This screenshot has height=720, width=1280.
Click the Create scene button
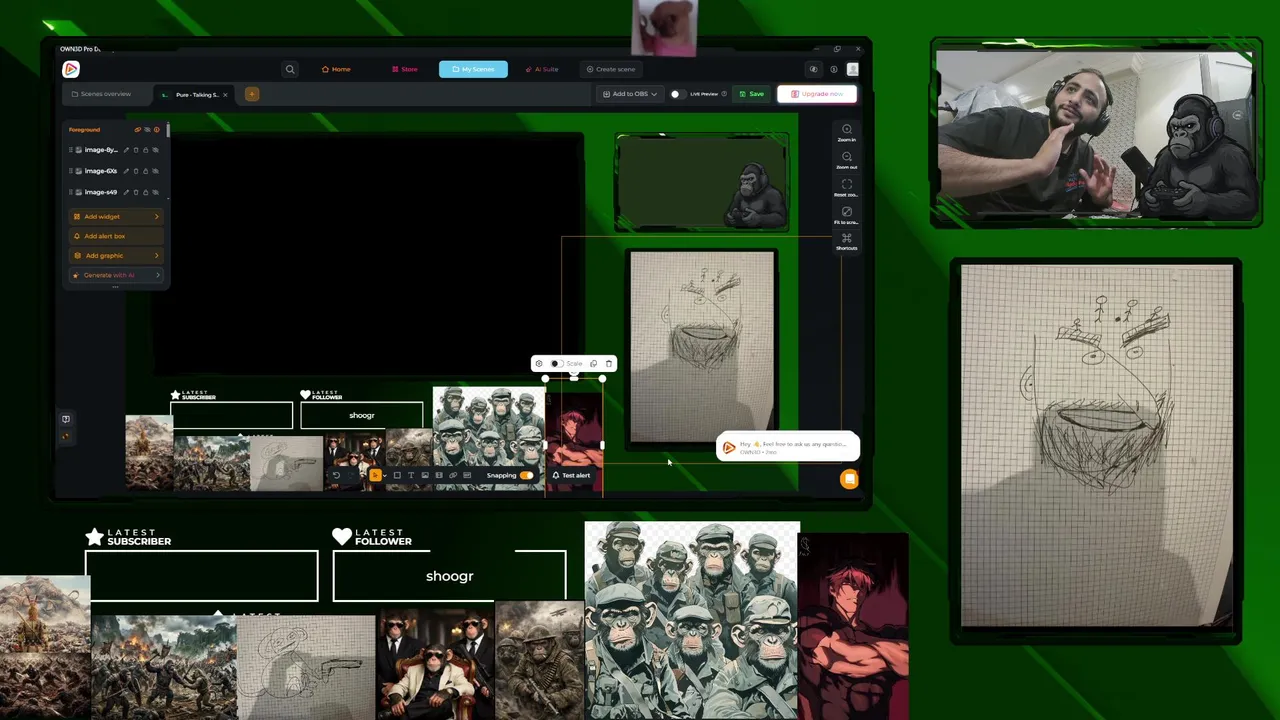click(x=610, y=69)
